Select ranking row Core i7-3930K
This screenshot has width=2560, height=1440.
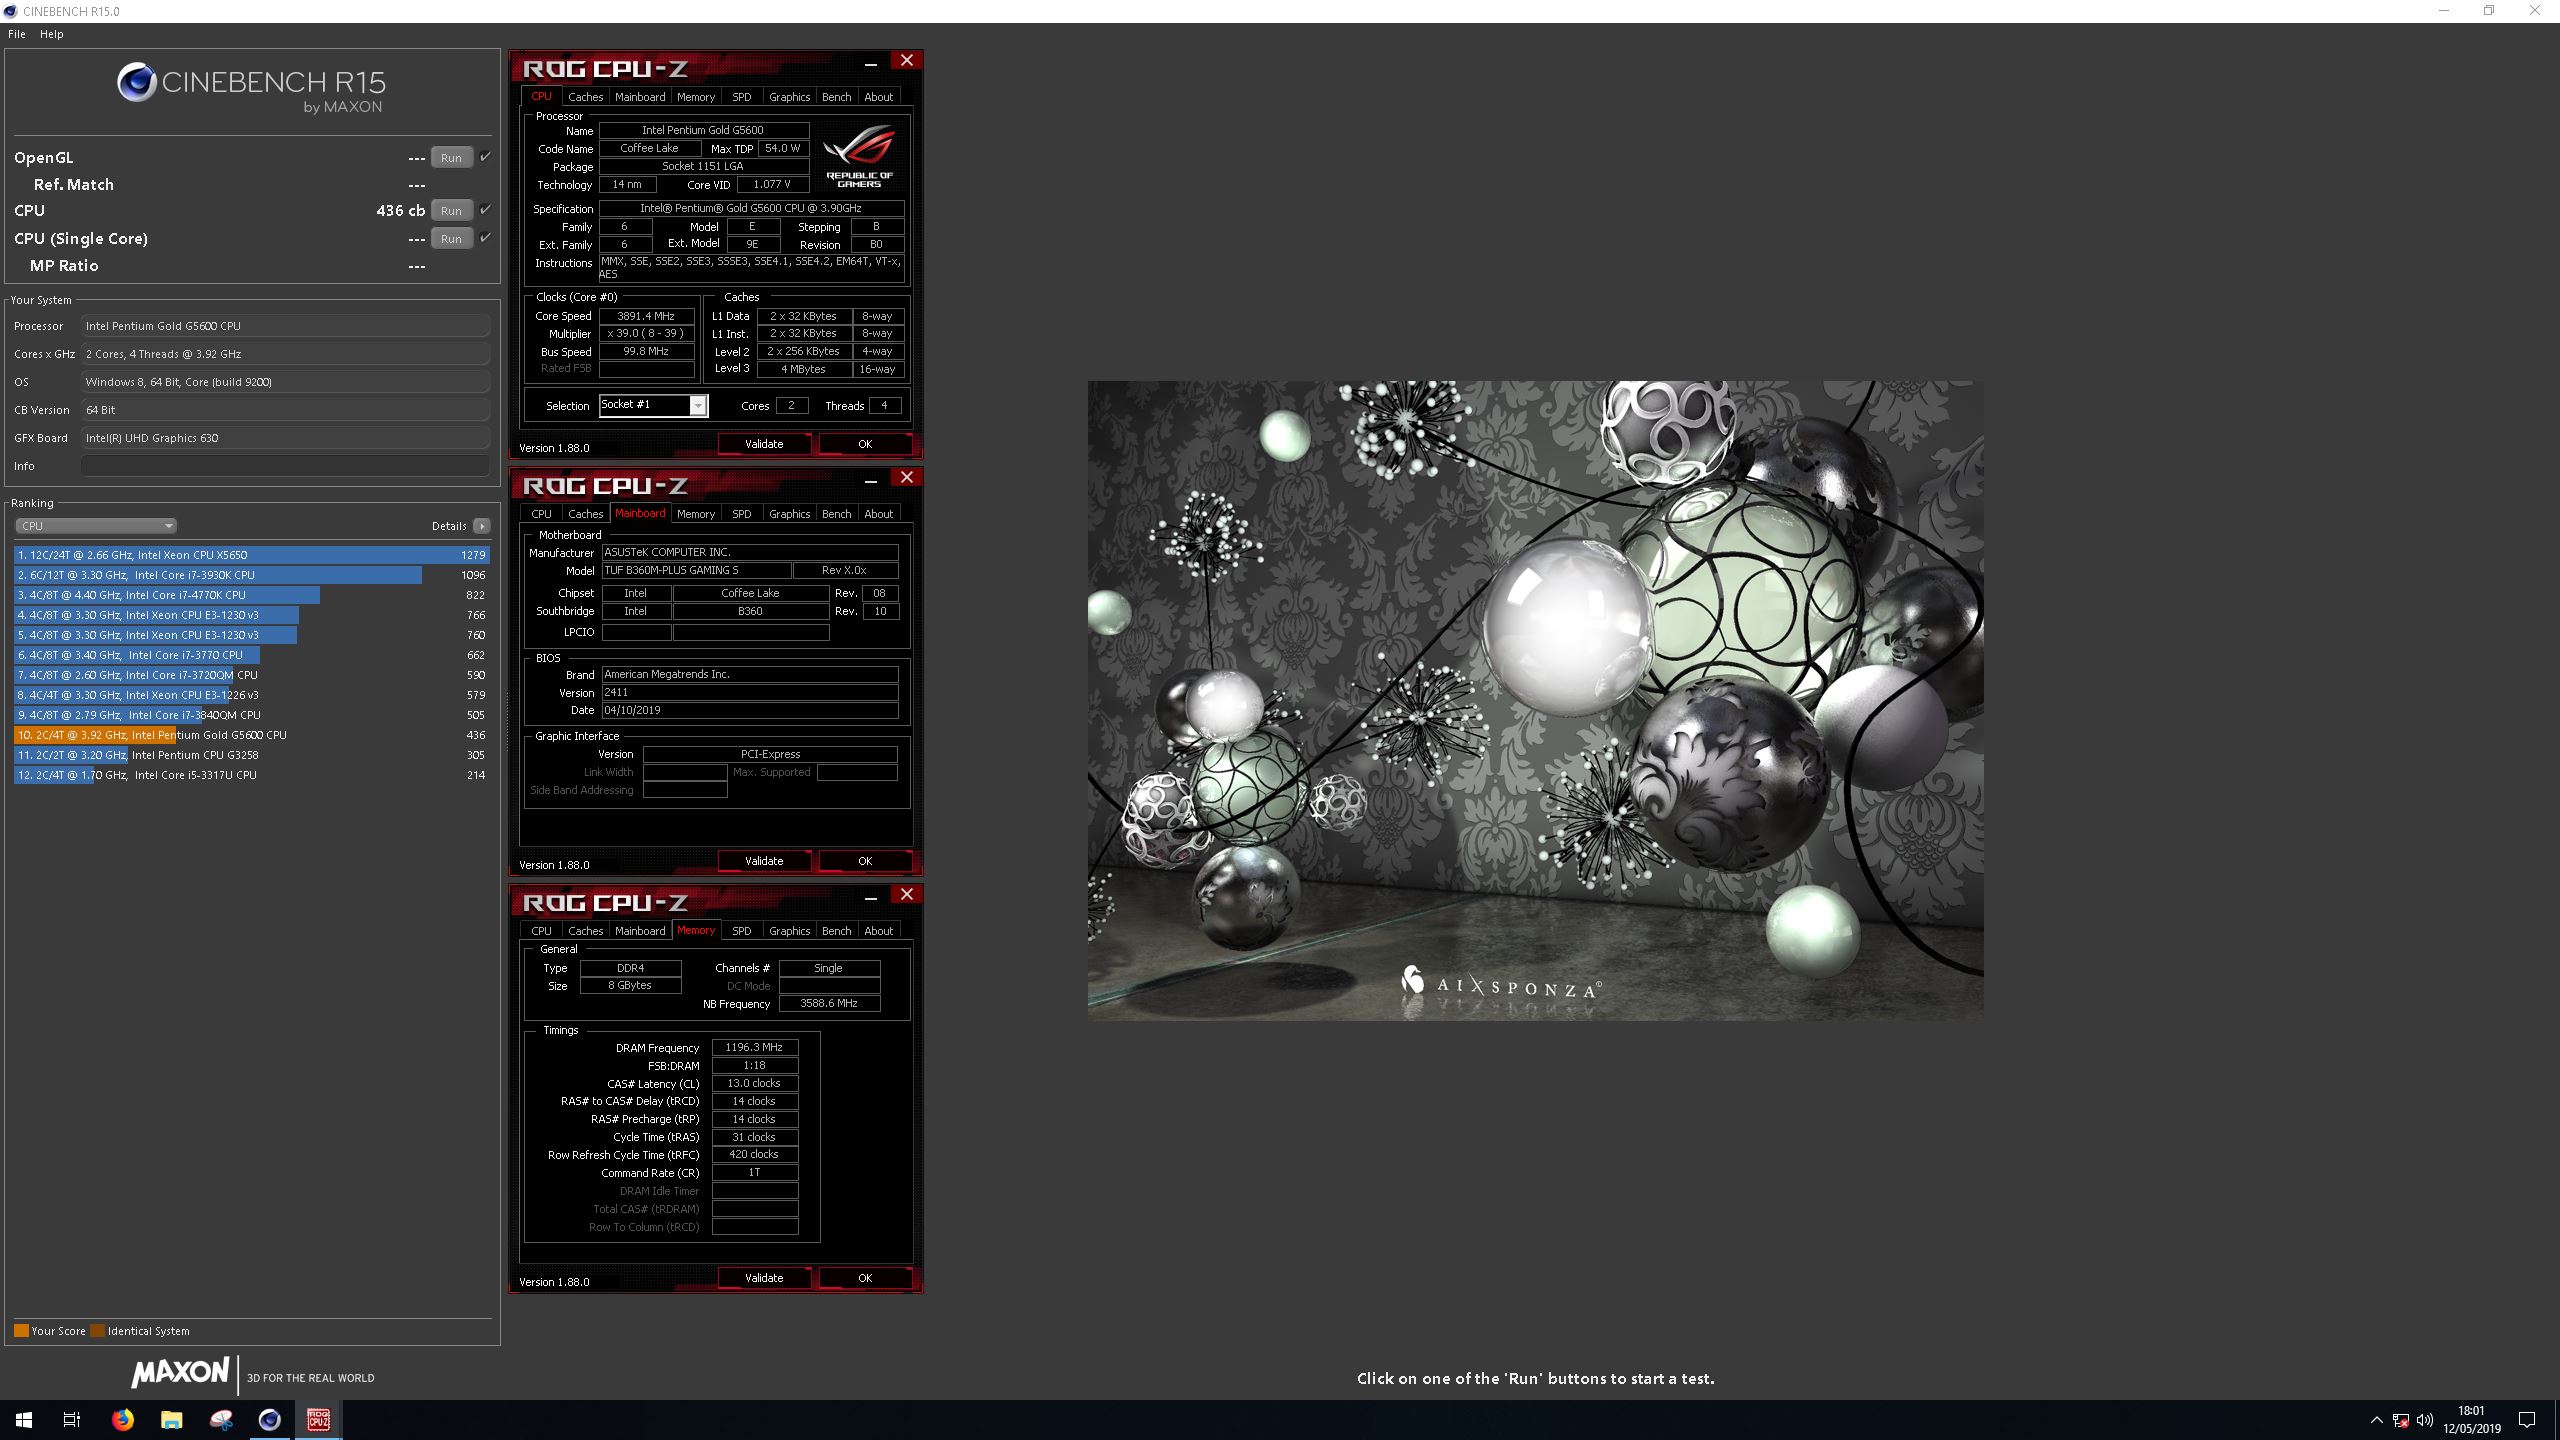252,575
